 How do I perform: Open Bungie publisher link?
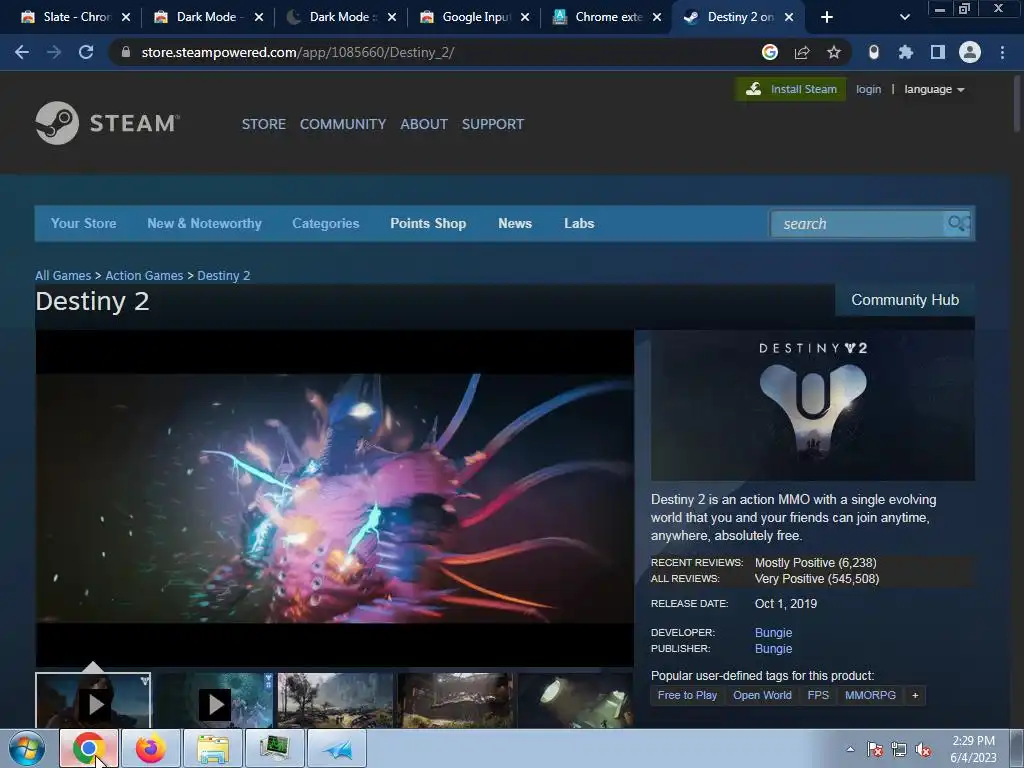[774, 649]
